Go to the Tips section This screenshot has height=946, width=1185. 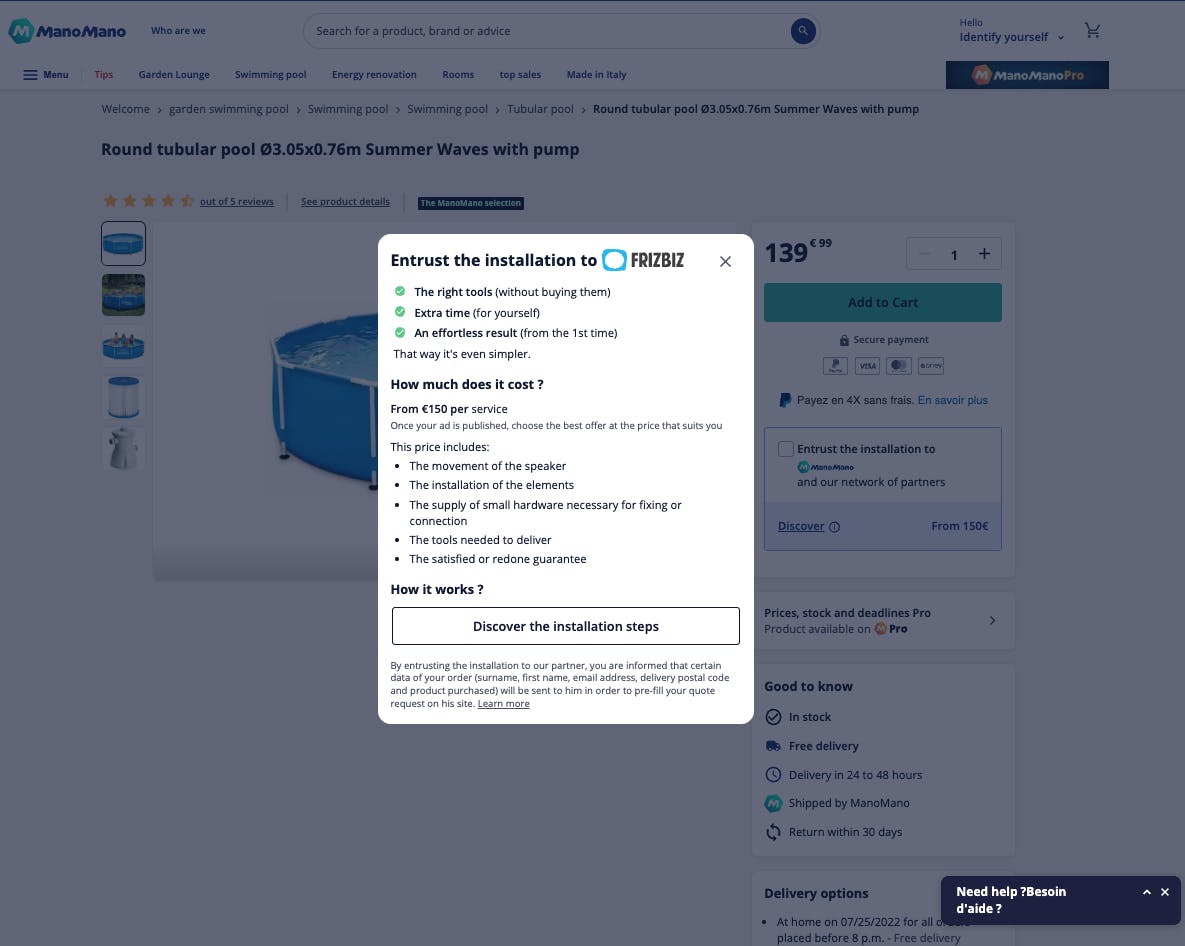coord(104,75)
